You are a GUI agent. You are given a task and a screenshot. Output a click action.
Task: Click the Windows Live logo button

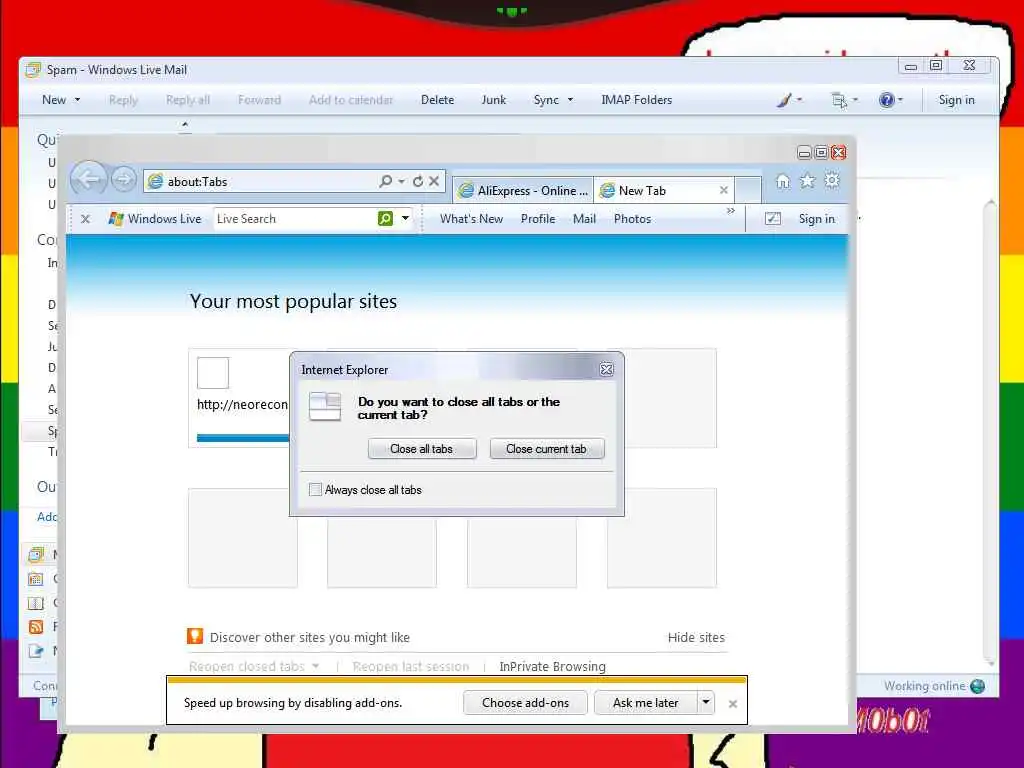[x=155, y=219]
